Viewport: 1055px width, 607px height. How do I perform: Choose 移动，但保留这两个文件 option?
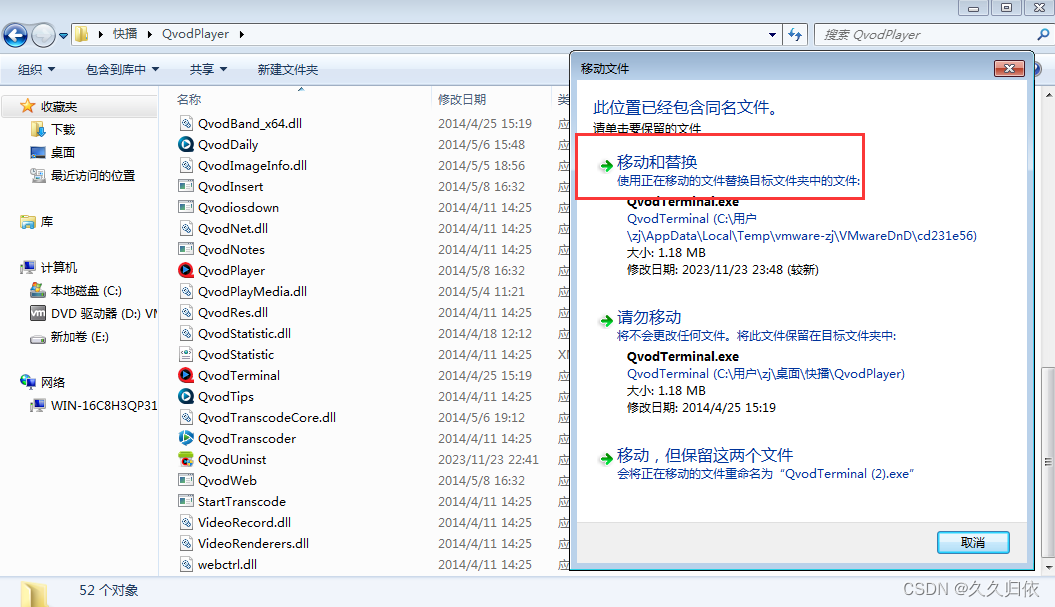pyautogui.click(x=704, y=456)
